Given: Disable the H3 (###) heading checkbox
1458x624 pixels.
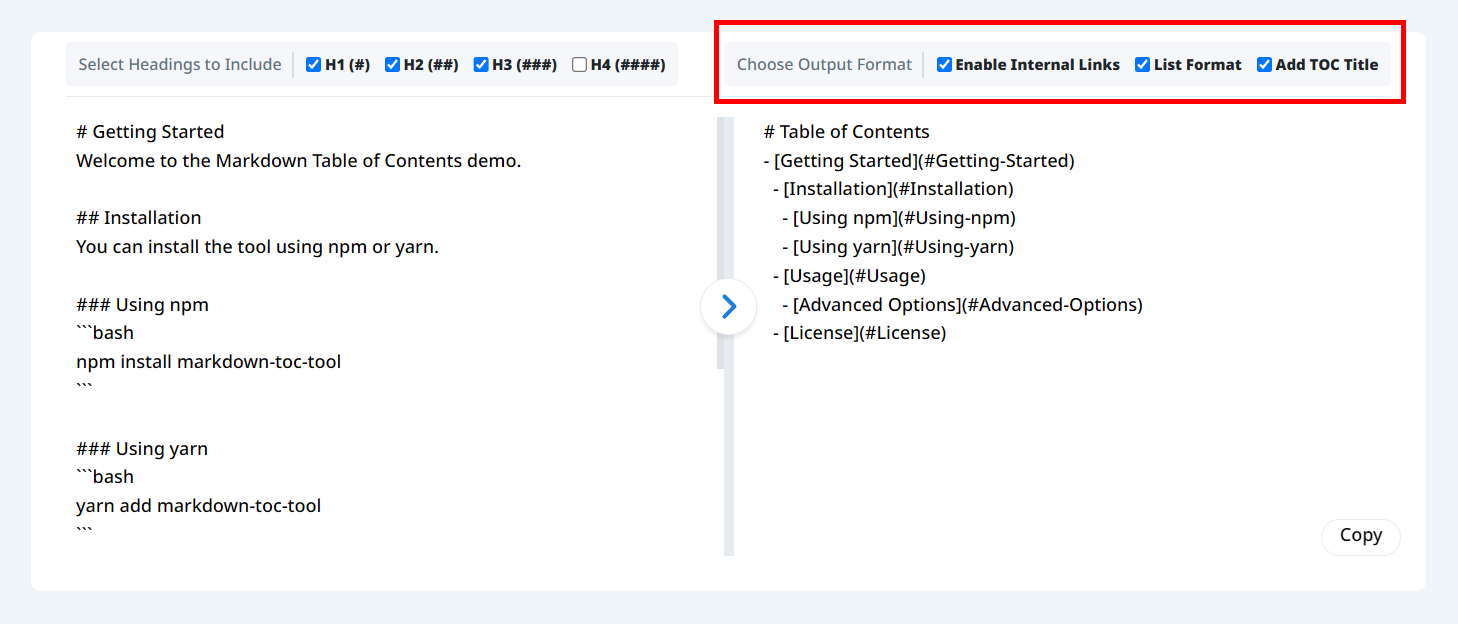Looking at the screenshot, I should (481, 65).
